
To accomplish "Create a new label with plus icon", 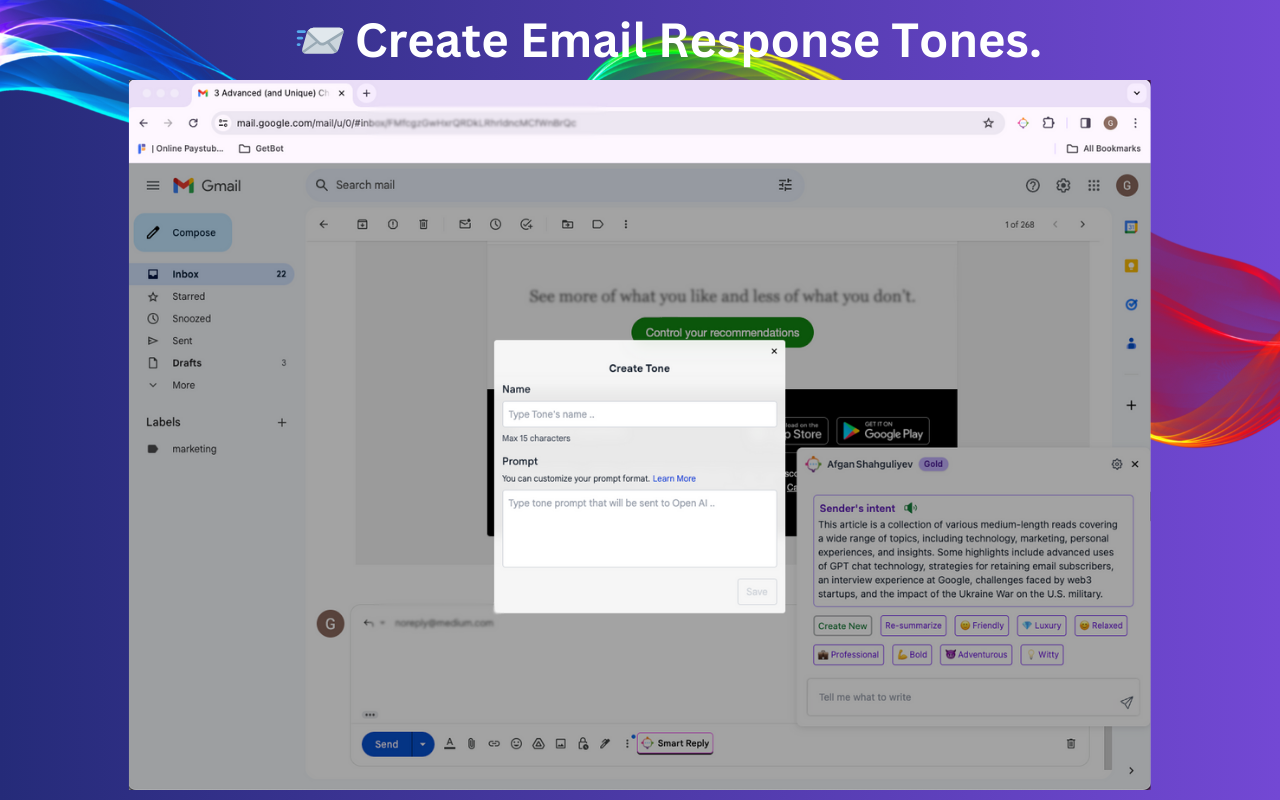I will tap(282, 422).
